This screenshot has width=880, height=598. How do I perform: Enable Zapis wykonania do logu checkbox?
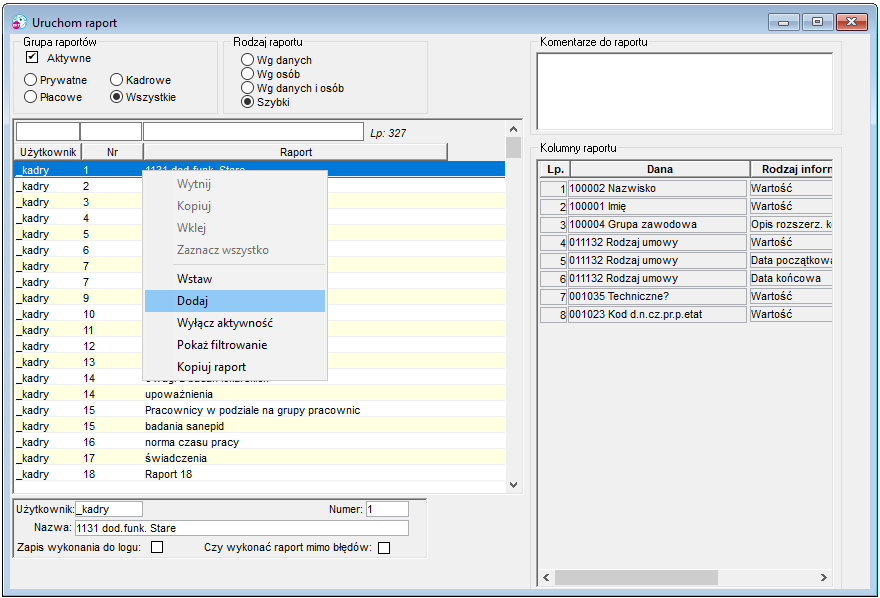coord(157,547)
